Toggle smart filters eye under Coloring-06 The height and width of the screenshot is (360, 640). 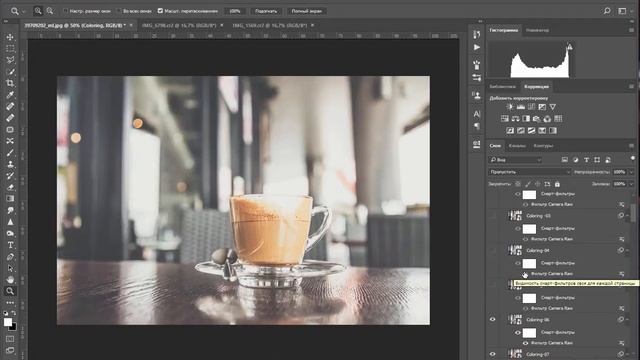pyautogui.click(x=518, y=333)
